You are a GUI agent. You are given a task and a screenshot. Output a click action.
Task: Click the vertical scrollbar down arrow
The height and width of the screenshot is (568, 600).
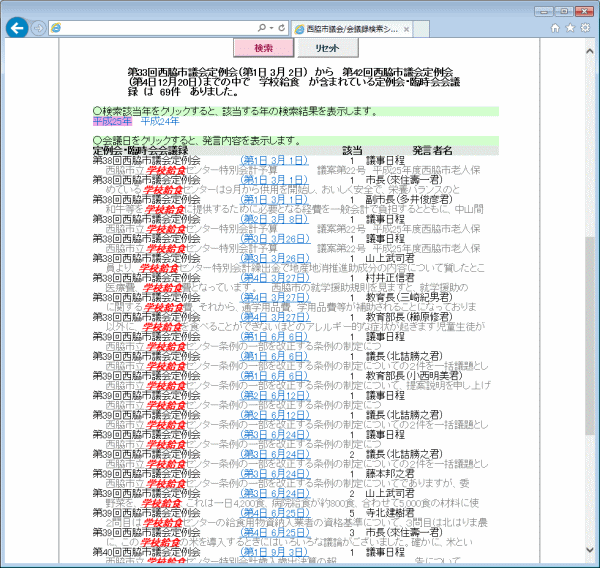[x=590, y=561]
